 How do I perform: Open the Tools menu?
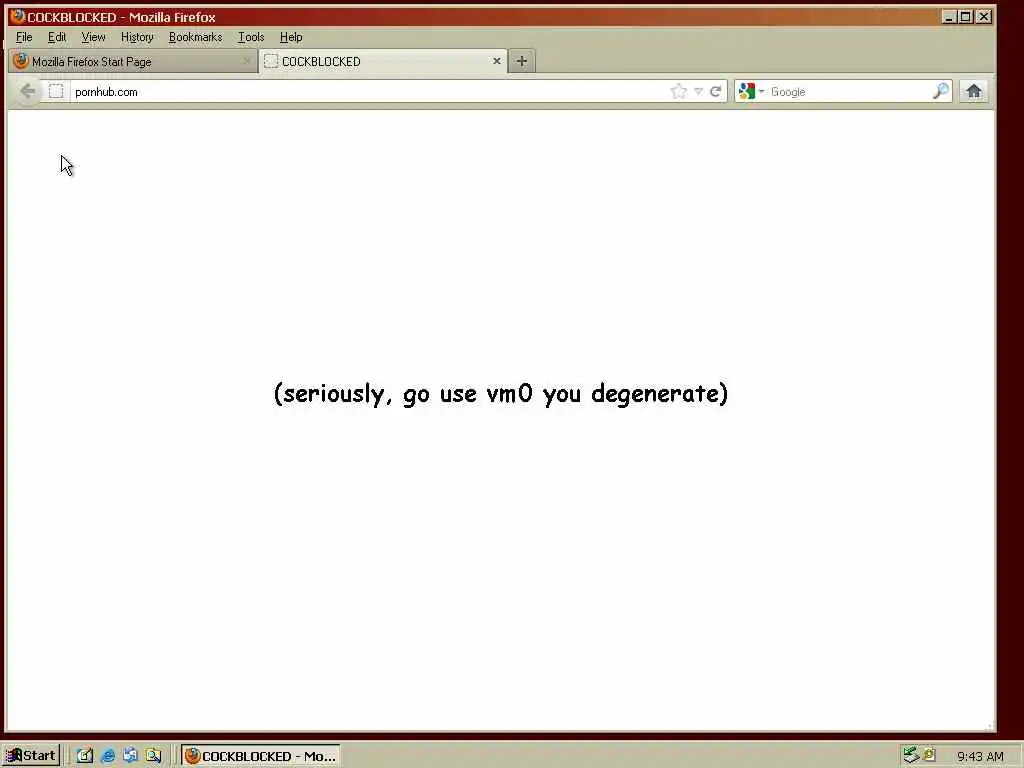click(x=251, y=37)
